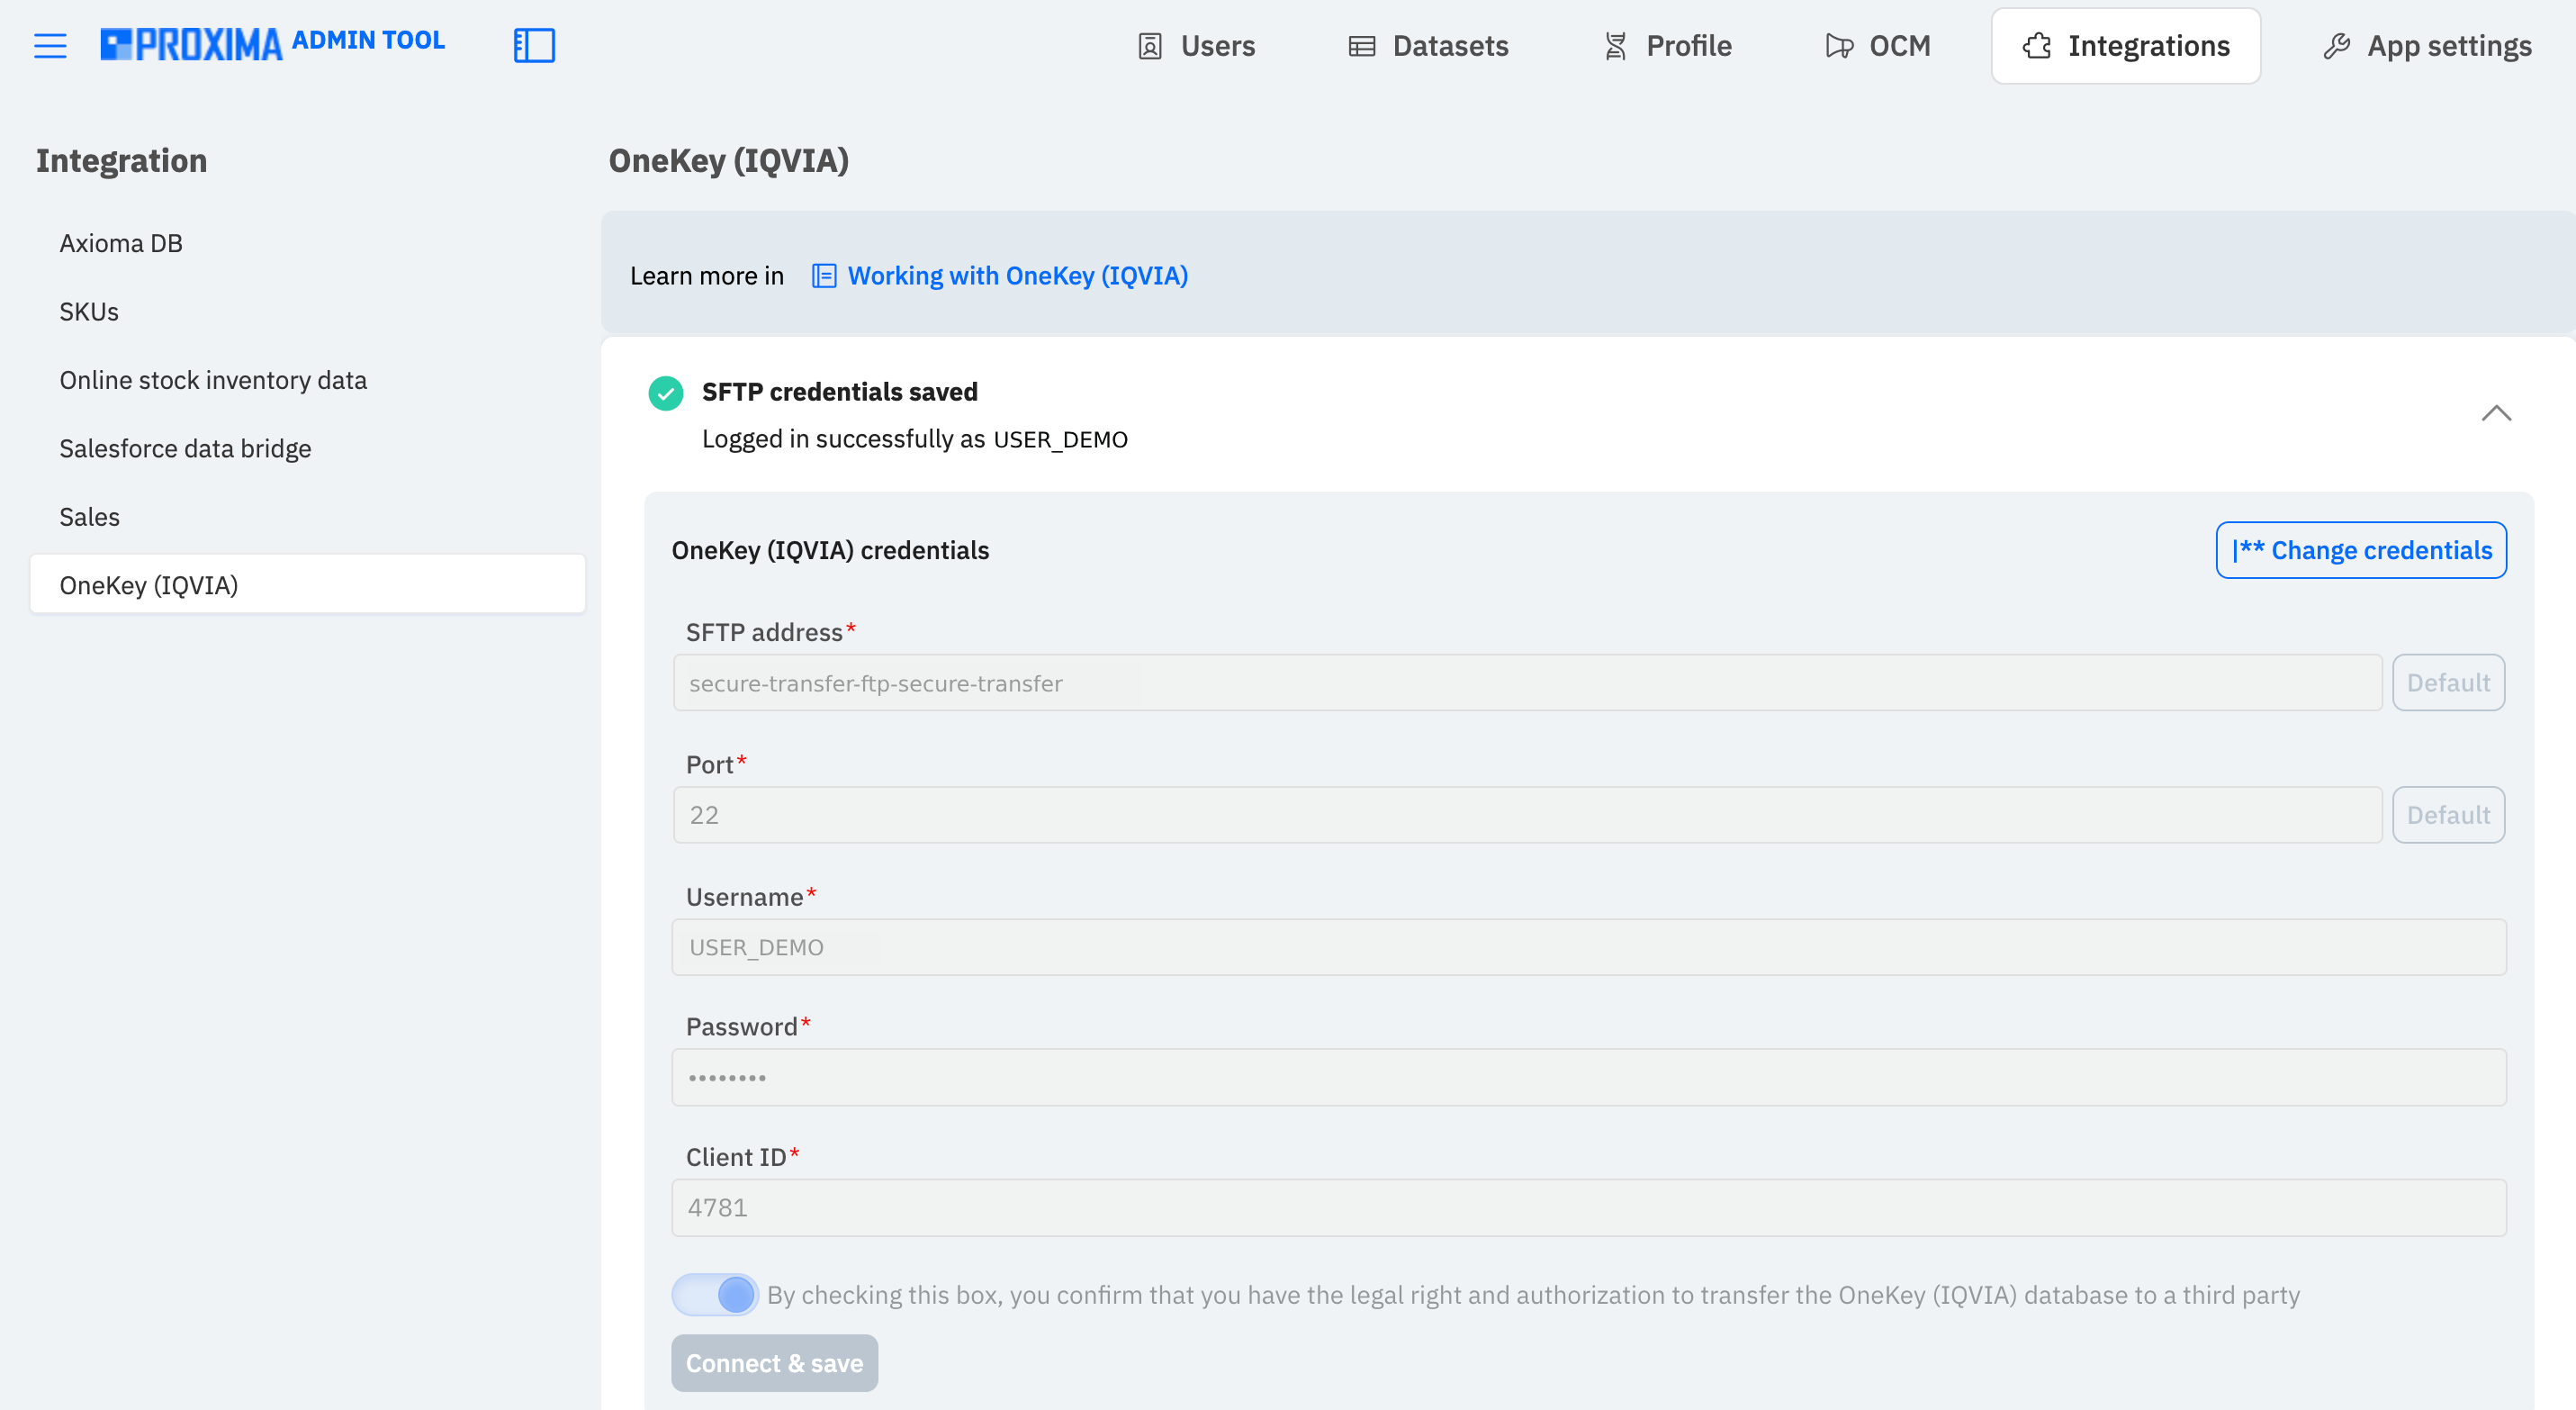Screen dimensions: 2576x1410
Task: Select Axioma DB integration
Action: (x=308, y=243)
